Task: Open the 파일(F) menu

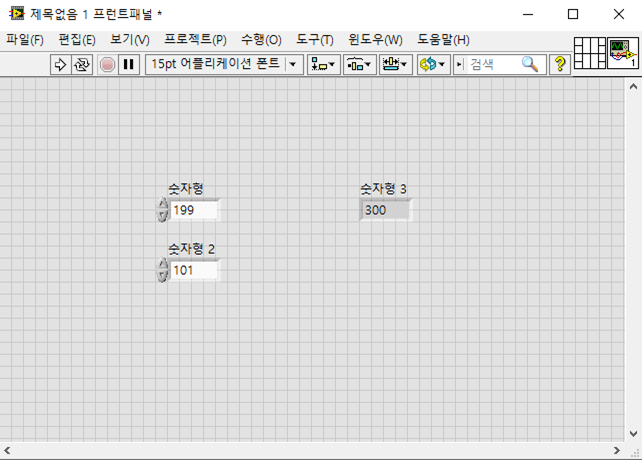Action: 25,40
